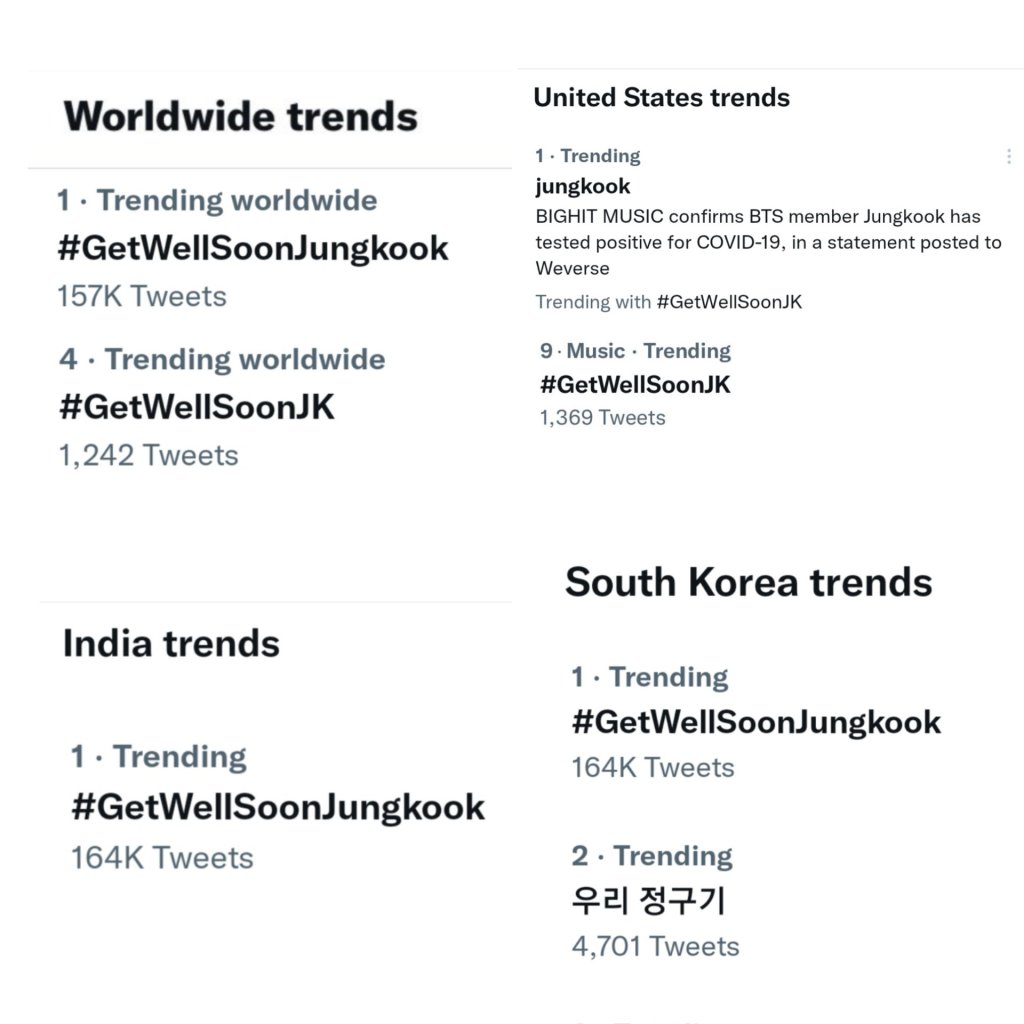Click the jungkook trend title in United States trends
Screen dimensions: 1024x1024
pyautogui.click(x=583, y=186)
